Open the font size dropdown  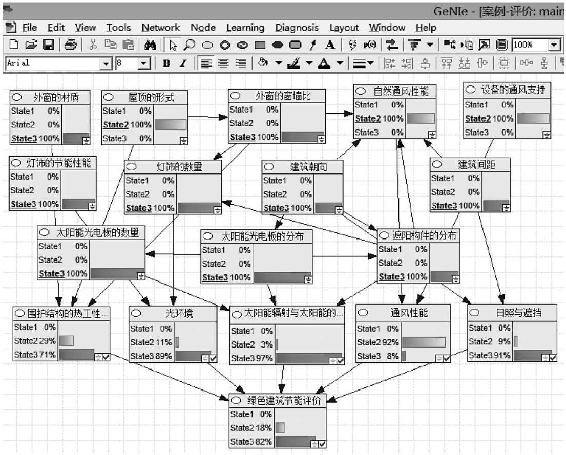click(x=144, y=64)
